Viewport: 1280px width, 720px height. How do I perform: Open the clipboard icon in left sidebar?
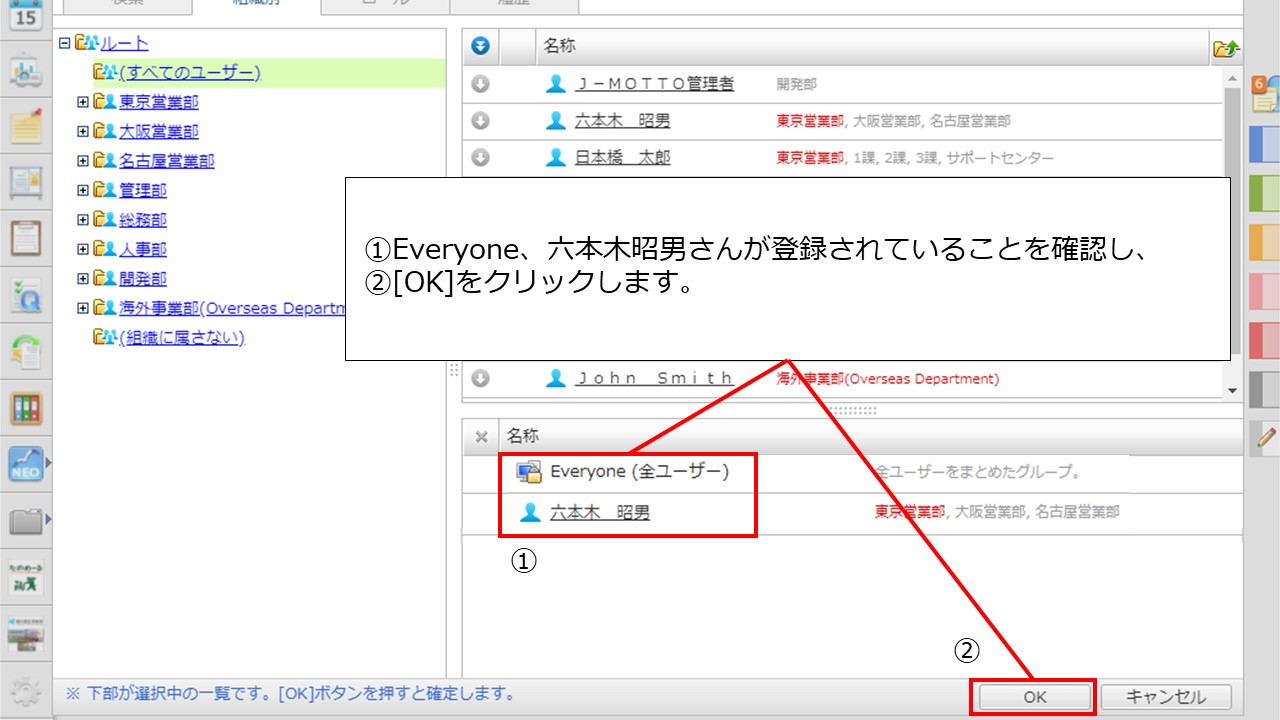(x=25, y=239)
